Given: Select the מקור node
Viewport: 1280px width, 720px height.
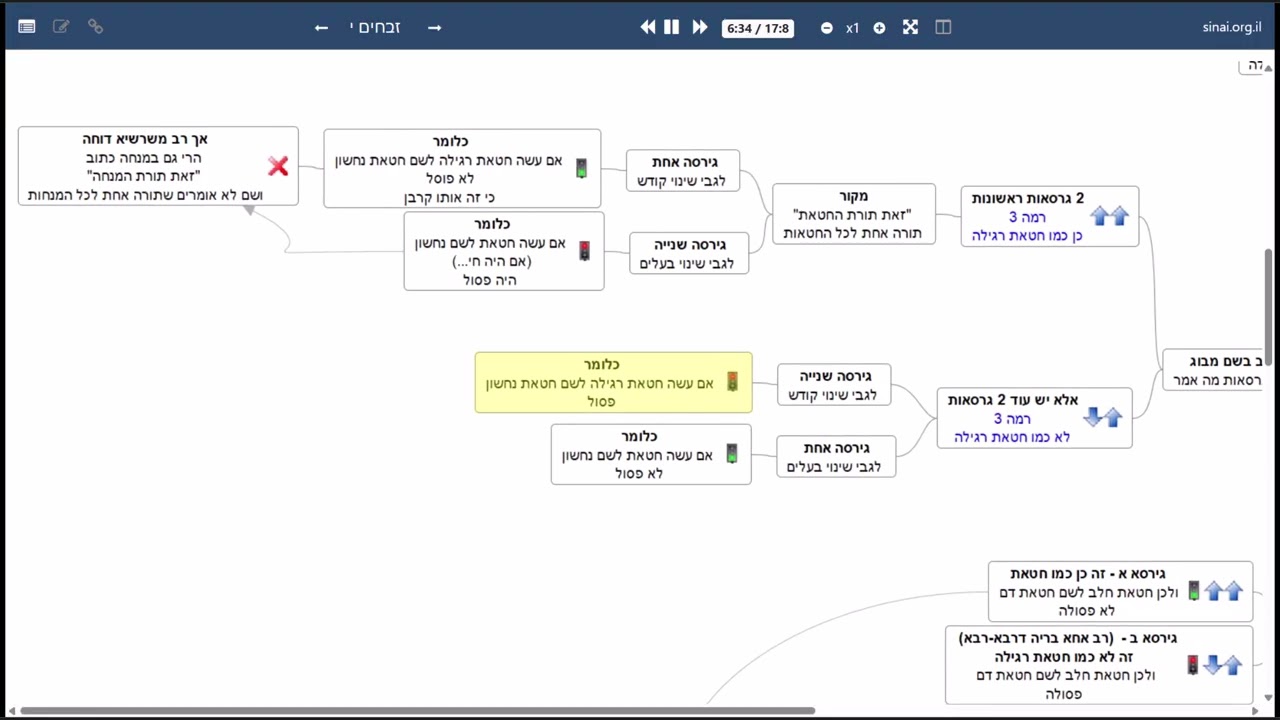Looking at the screenshot, I should click(854, 214).
